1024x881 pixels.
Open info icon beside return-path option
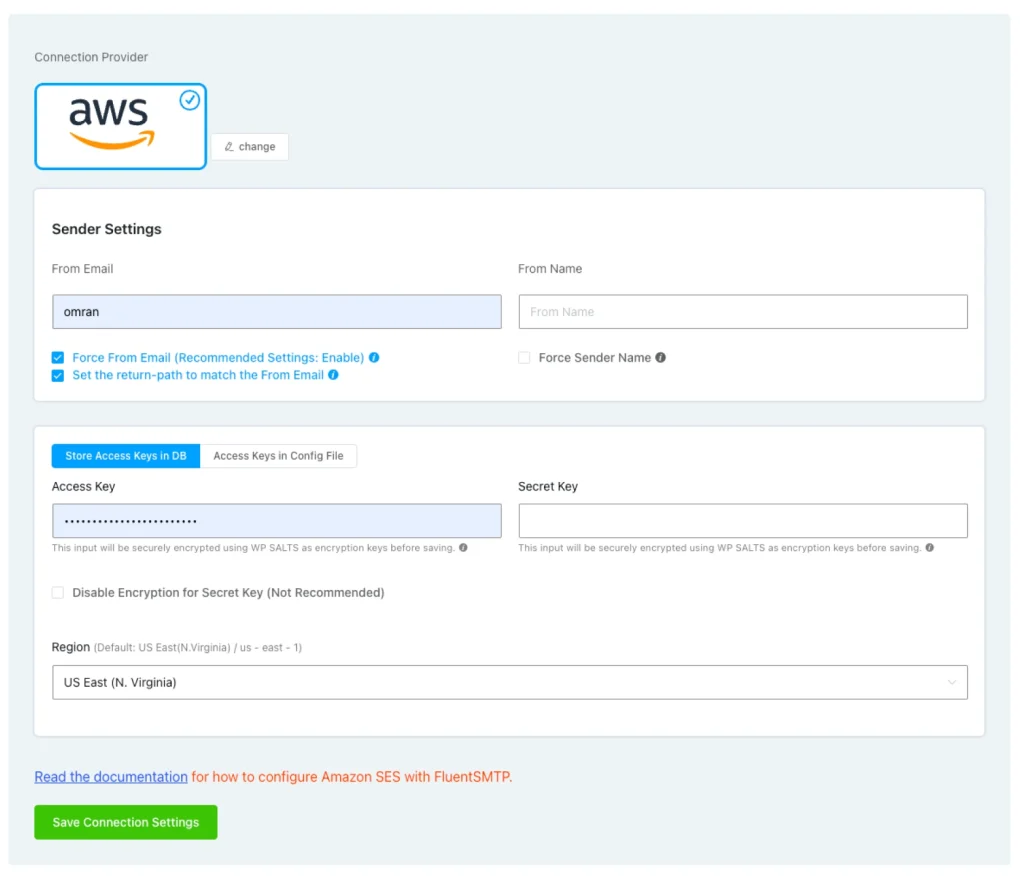click(333, 375)
